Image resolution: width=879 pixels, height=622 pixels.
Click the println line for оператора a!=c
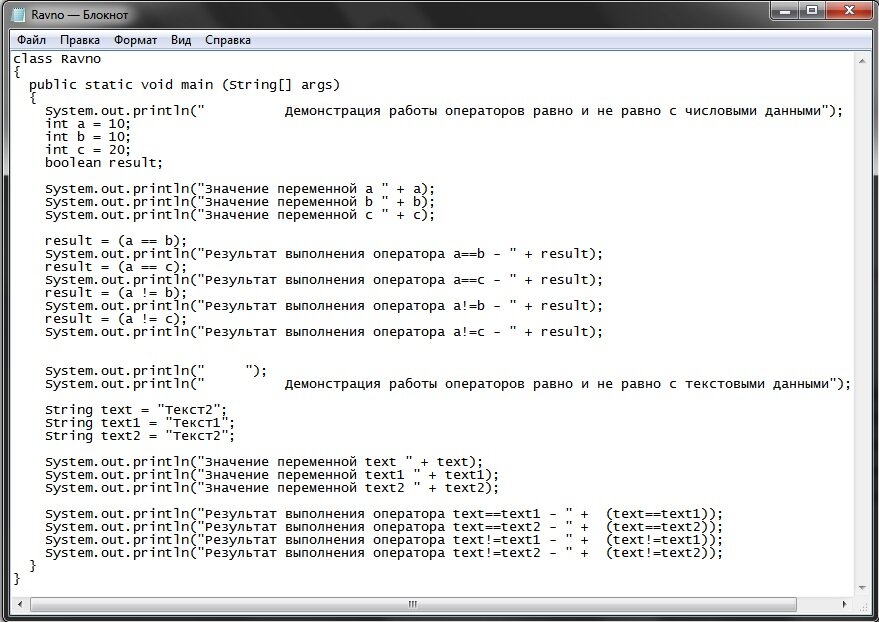324,332
